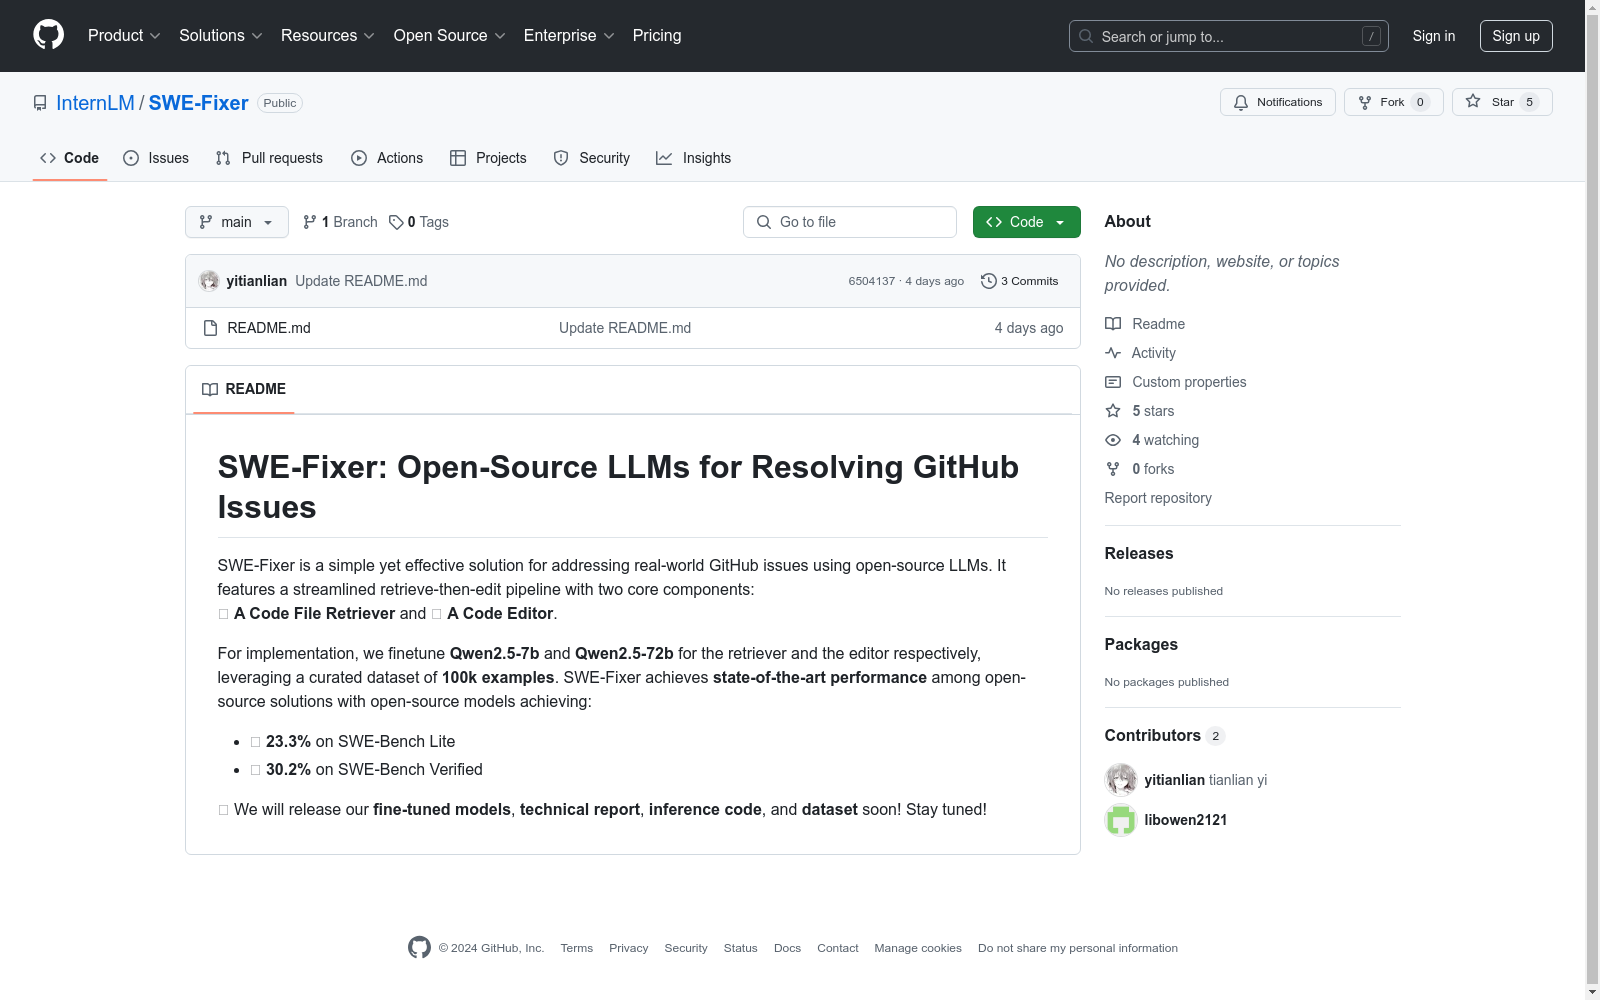
Task: Open the Releases heading link
Action: (1139, 554)
